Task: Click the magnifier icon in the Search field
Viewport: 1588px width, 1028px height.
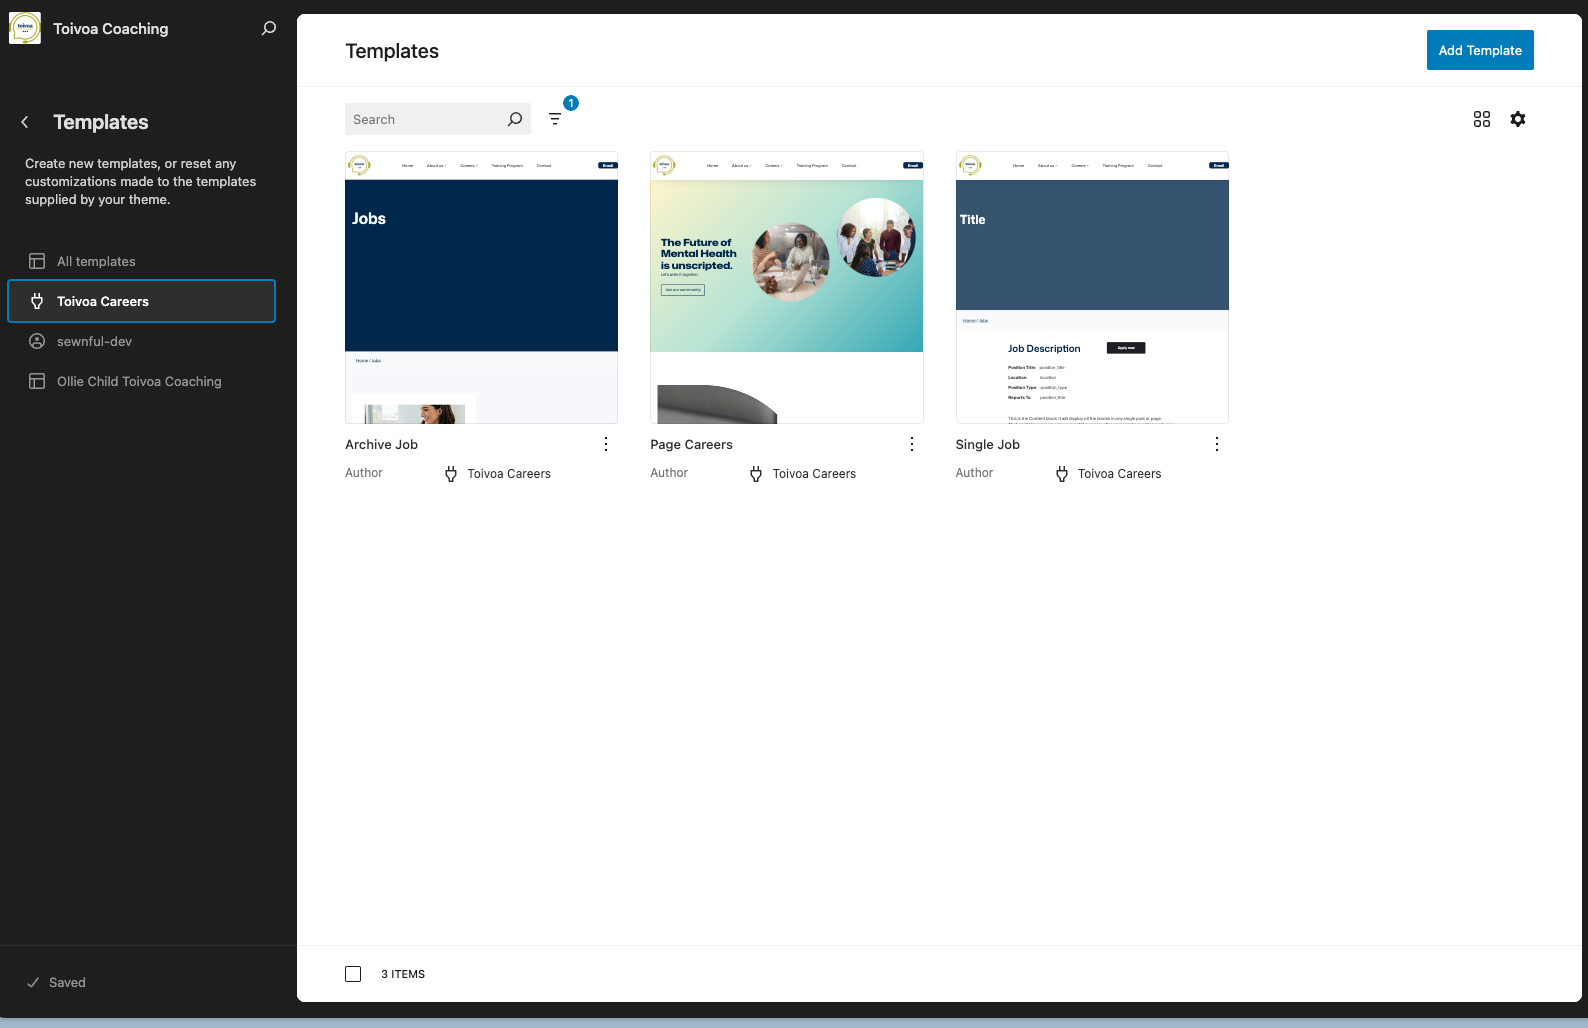Action: pyautogui.click(x=515, y=119)
